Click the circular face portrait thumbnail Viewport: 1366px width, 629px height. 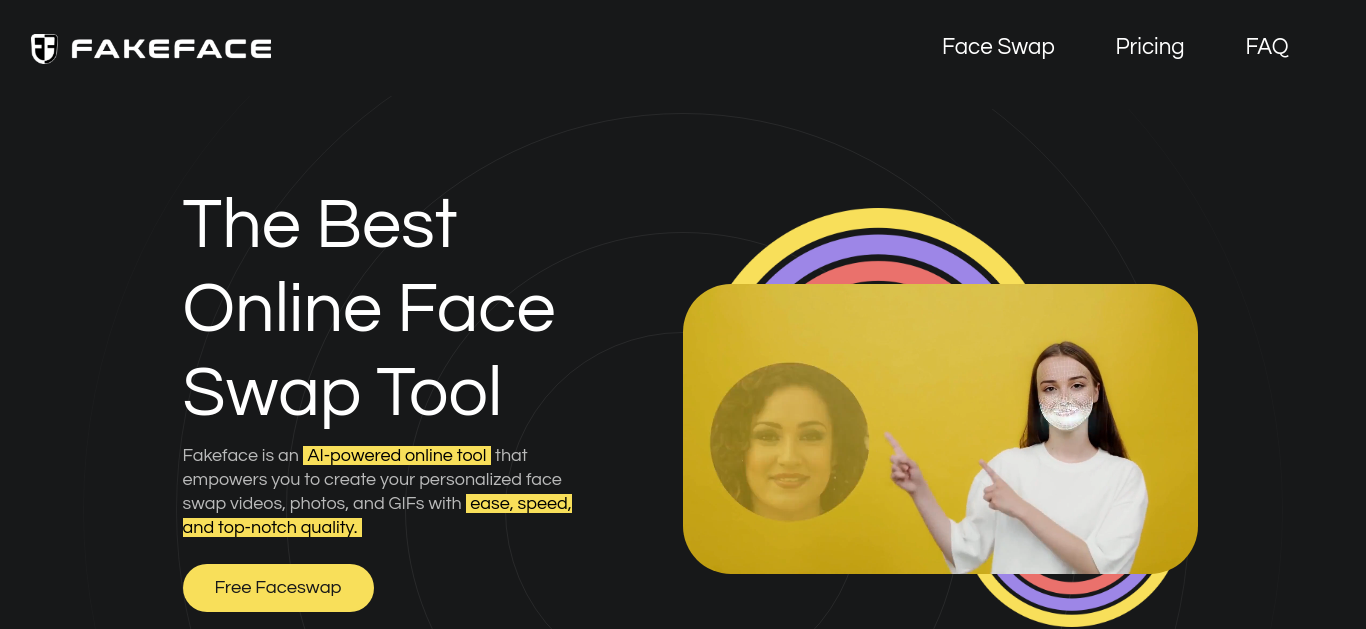[x=789, y=442]
